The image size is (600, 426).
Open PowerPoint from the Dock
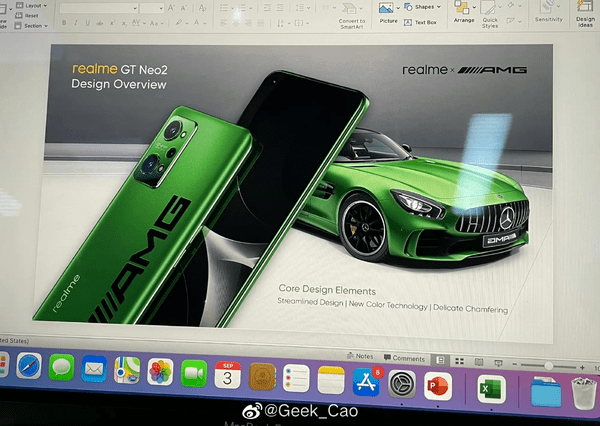(x=438, y=385)
